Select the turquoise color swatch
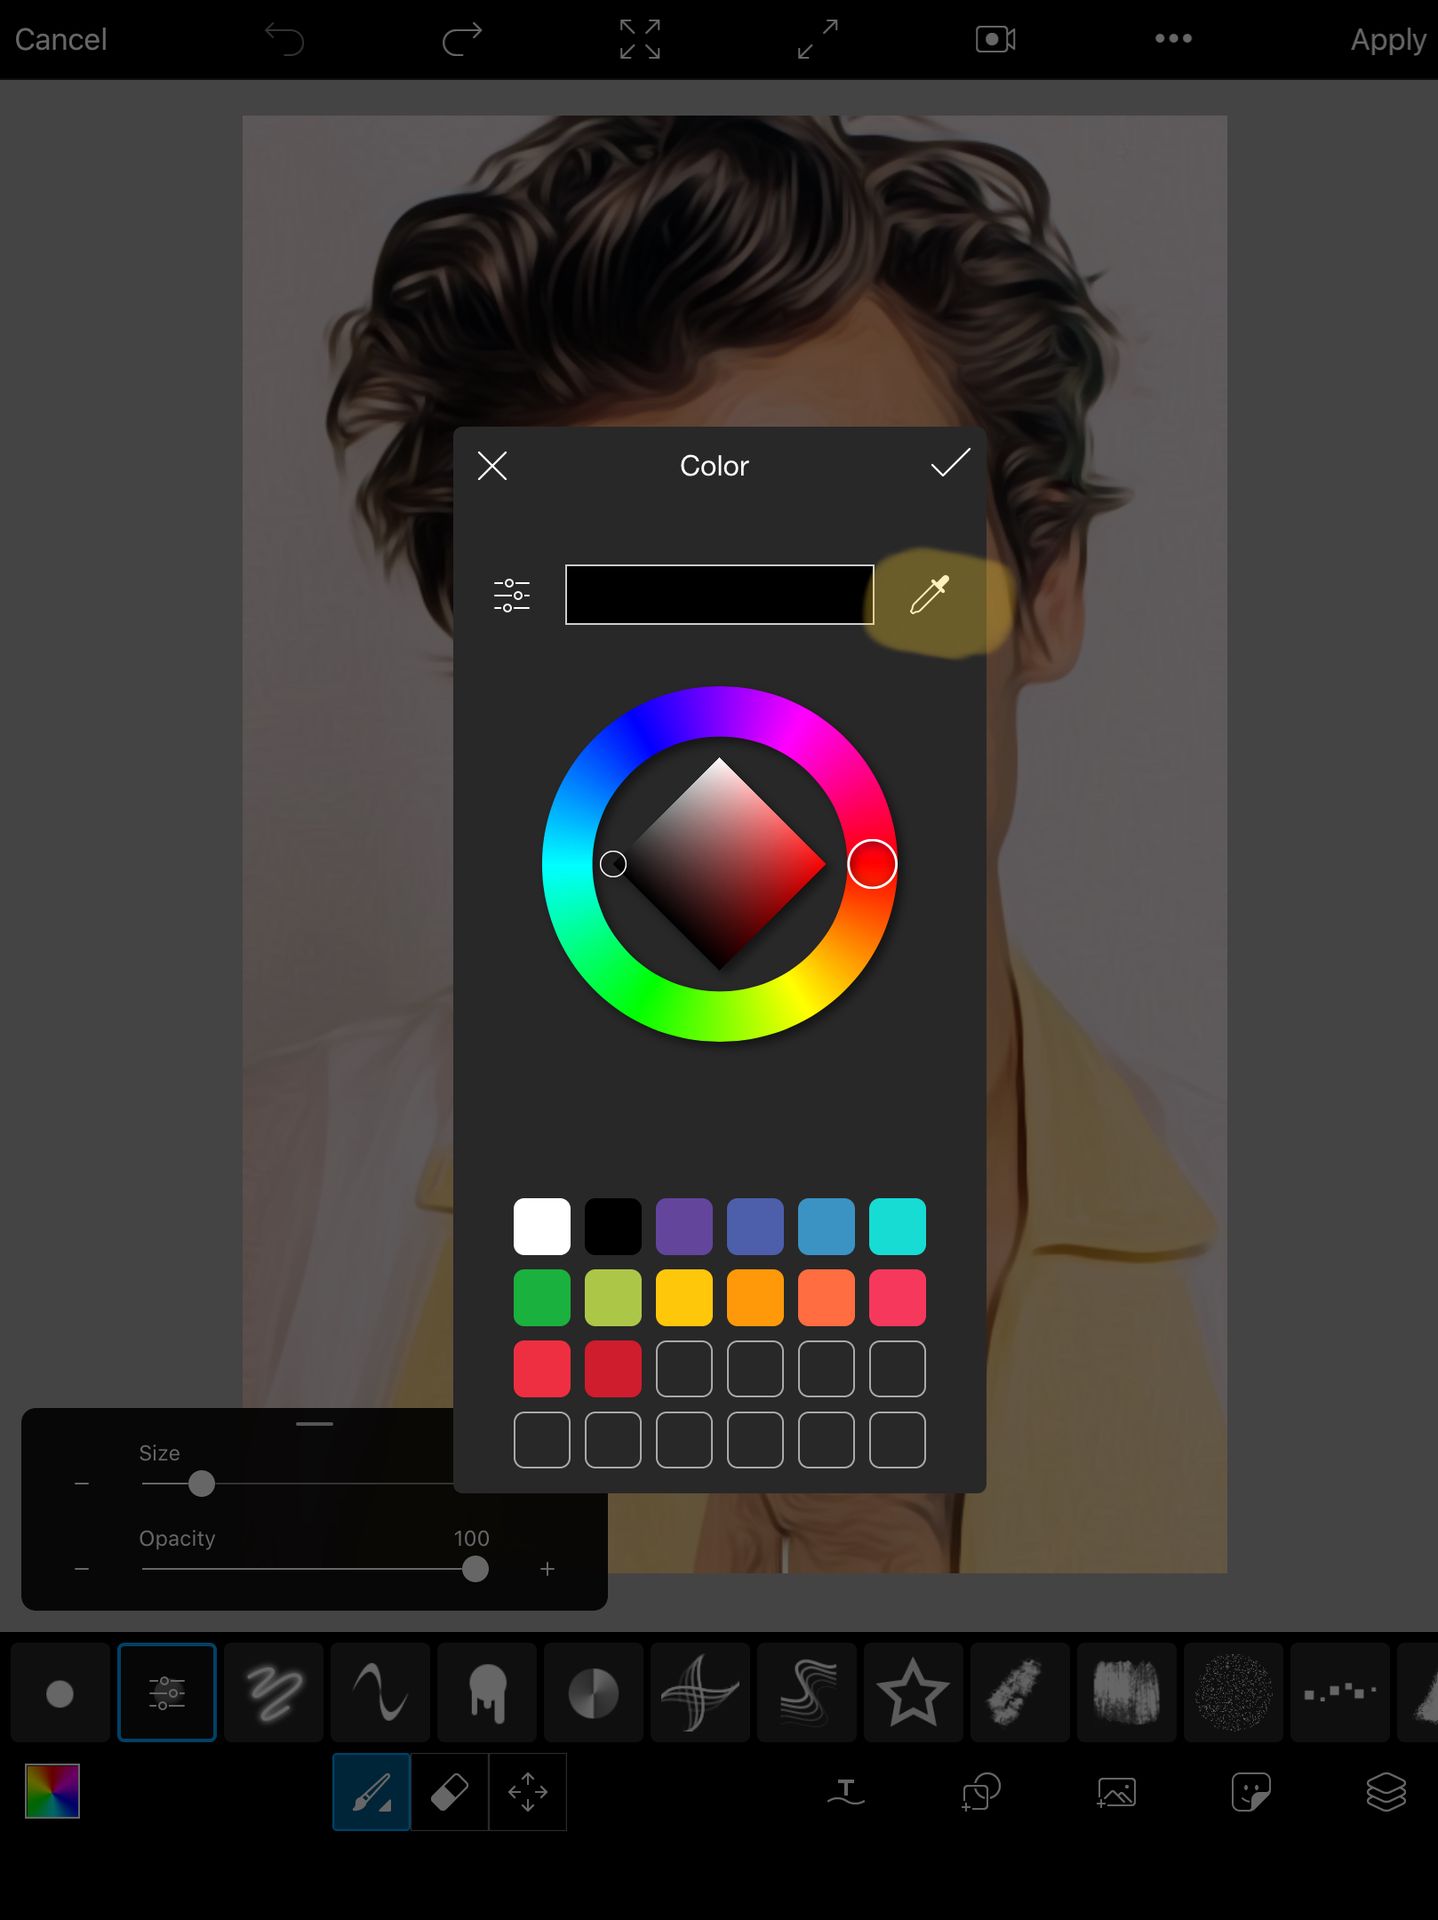The height and width of the screenshot is (1920, 1438). (897, 1226)
